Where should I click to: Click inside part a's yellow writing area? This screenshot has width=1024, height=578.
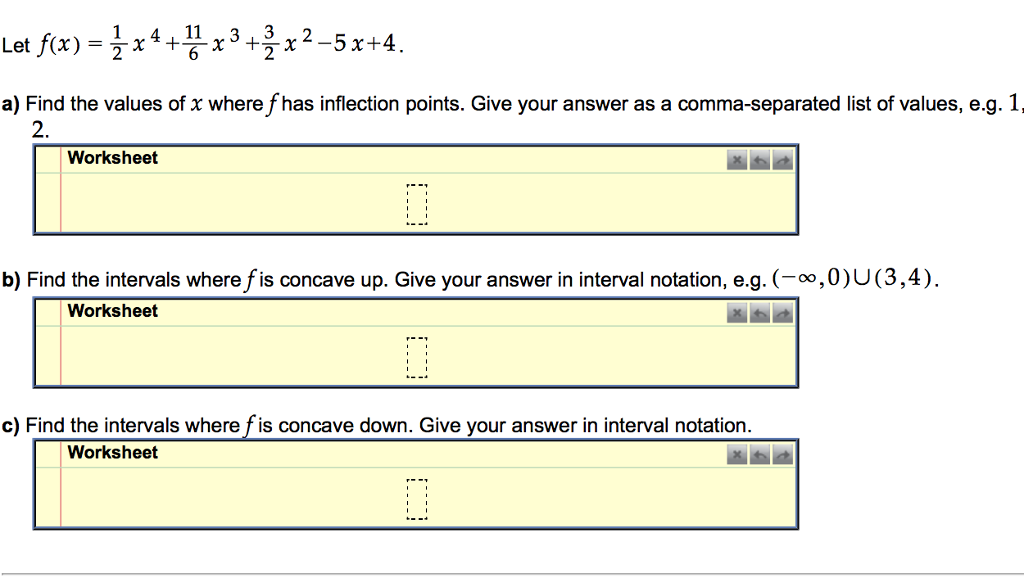click(x=250, y=205)
